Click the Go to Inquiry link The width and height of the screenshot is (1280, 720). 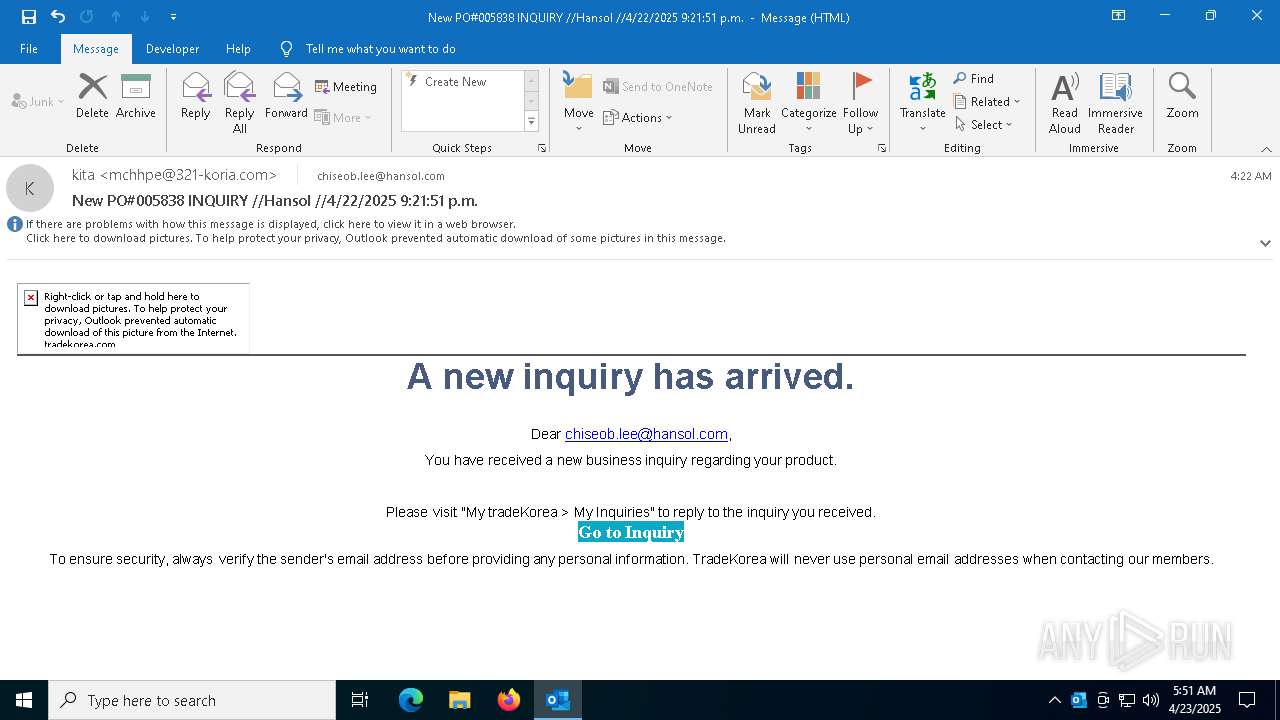point(631,532)
